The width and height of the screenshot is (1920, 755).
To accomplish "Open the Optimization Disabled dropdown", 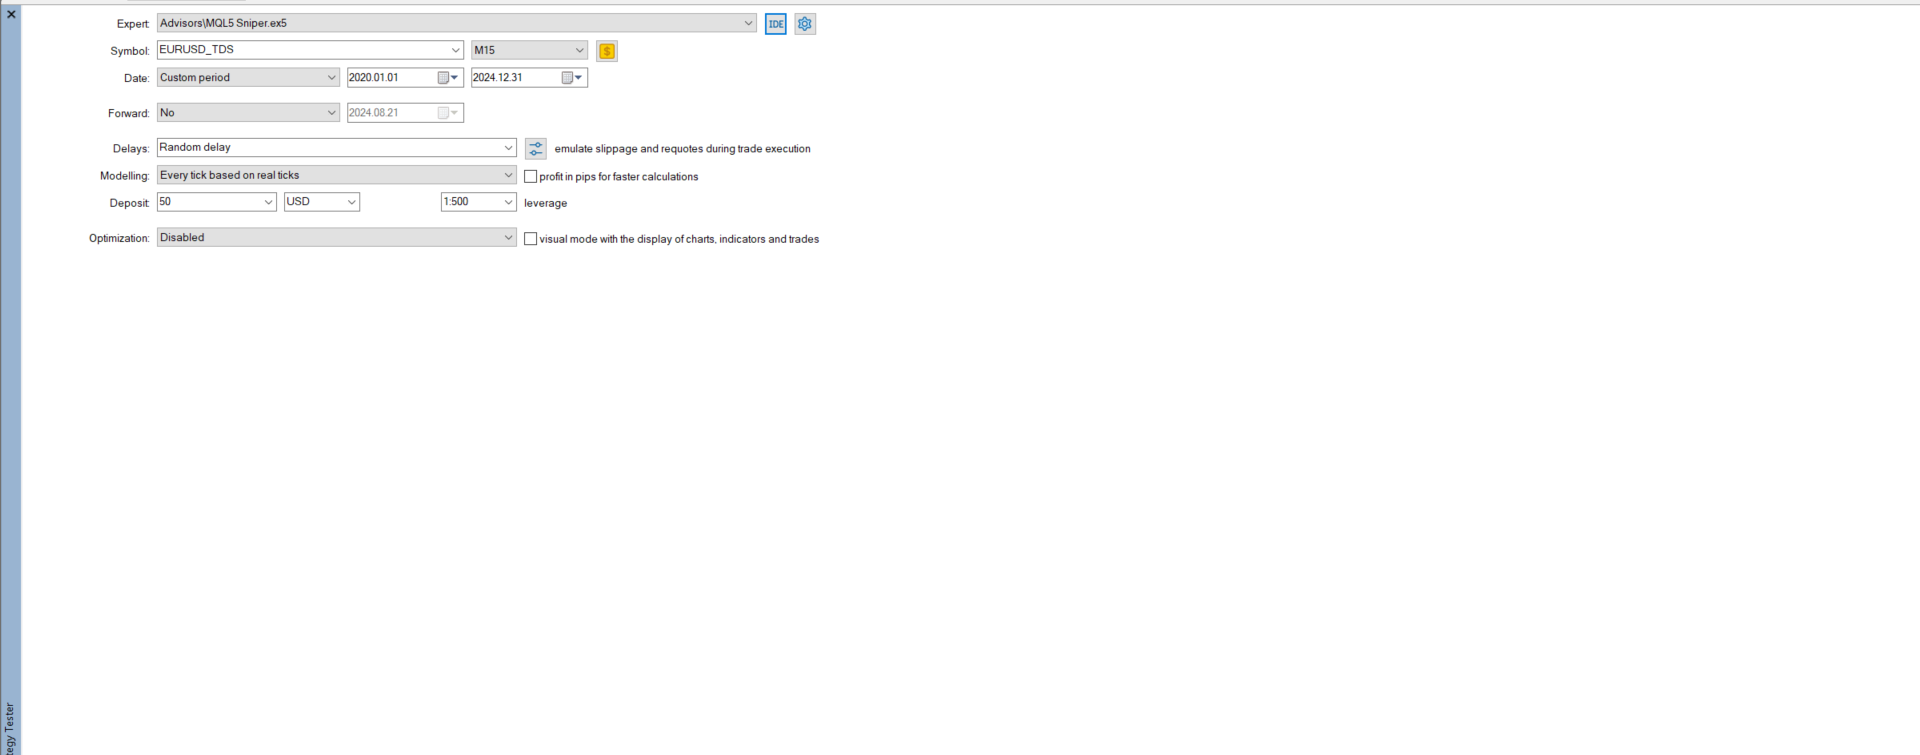I will (x=508, y=238).
